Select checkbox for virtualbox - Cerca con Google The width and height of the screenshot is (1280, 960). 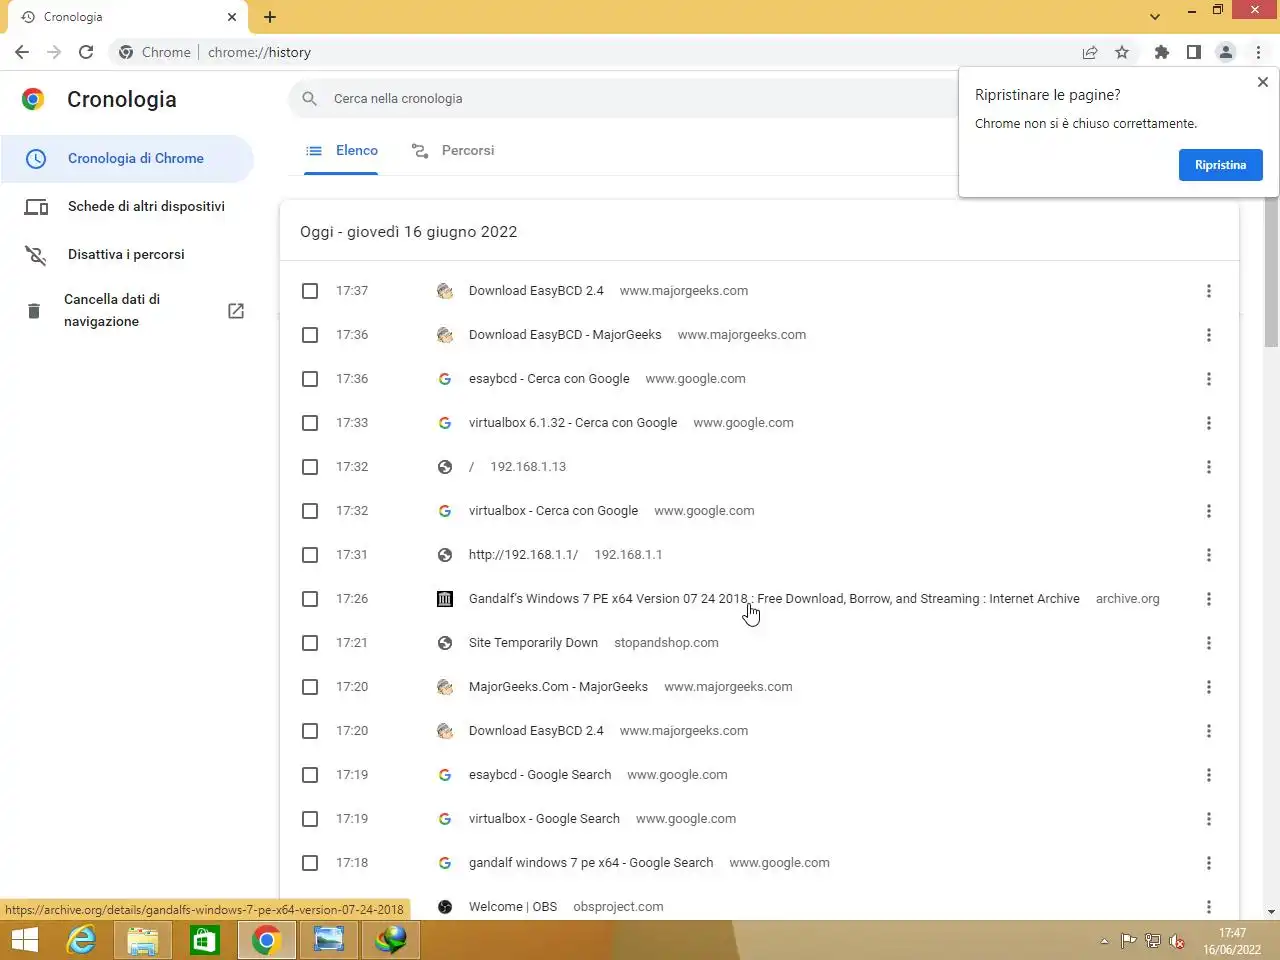coord(310,511)
